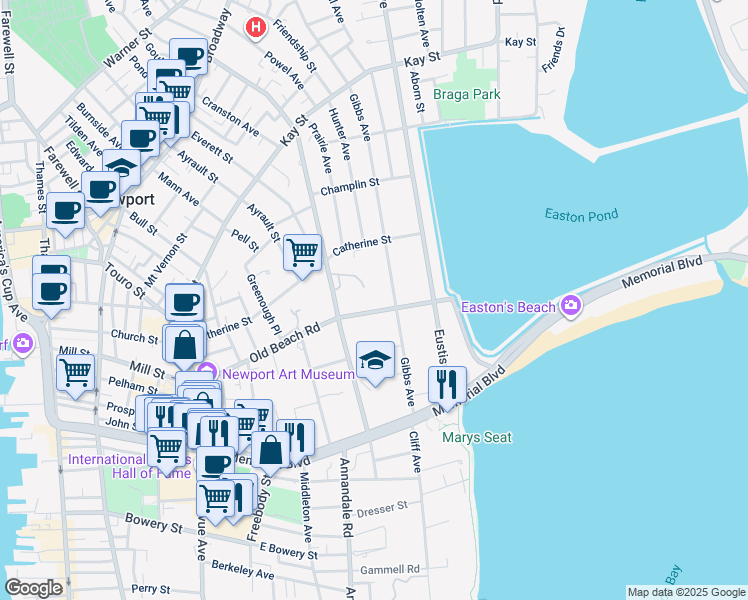Select the shopping bag marker near Freebody St
Image resolution: width=748 pixels, height=600 pixels.
click(270, 449)
